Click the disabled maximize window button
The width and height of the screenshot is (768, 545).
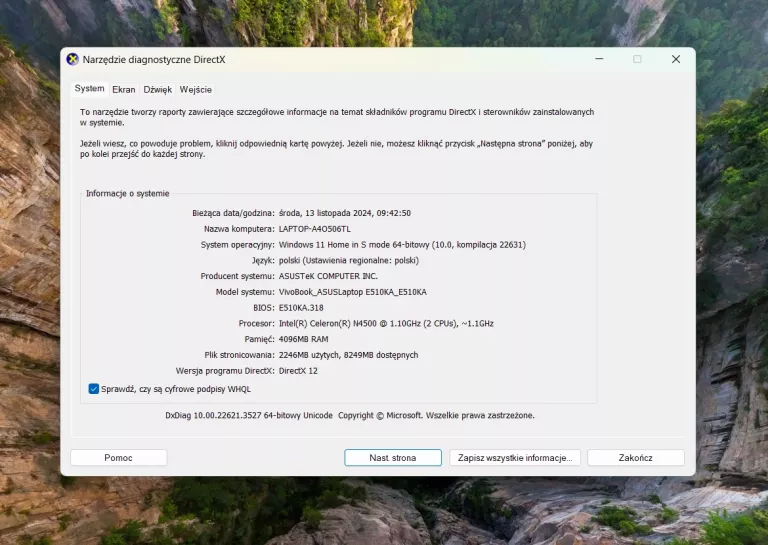(637, 59)
